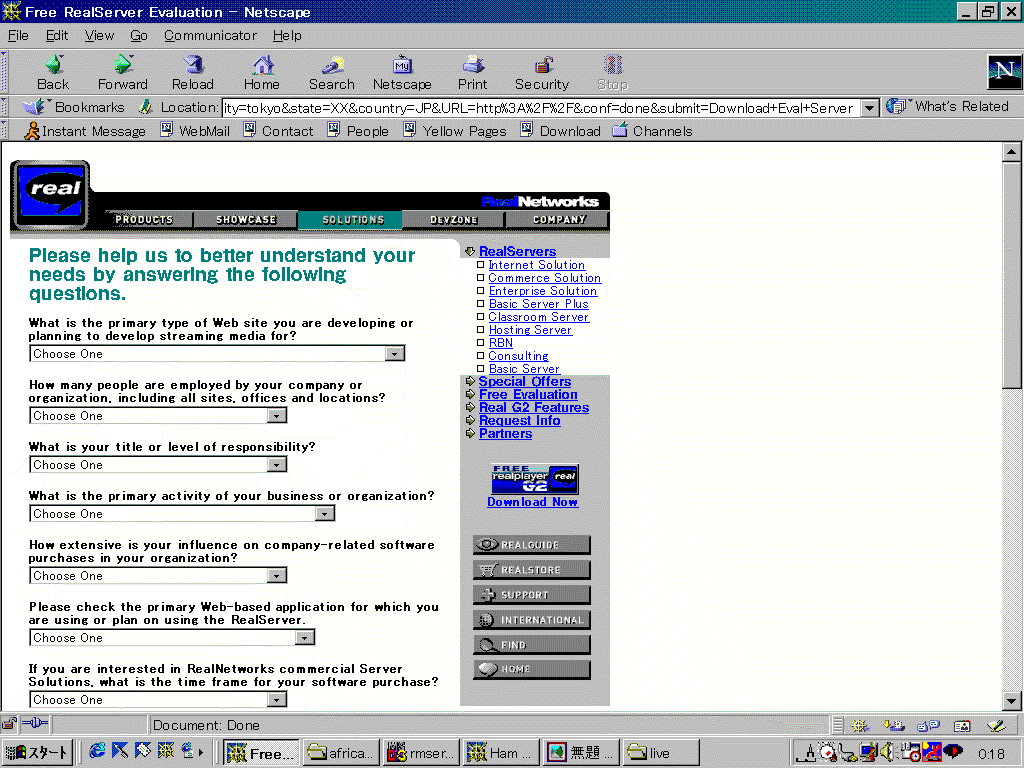Open WebMail from personal toolbar
Image resolution: width=1024 pixels, height=768 pixels.
[195, 131]
